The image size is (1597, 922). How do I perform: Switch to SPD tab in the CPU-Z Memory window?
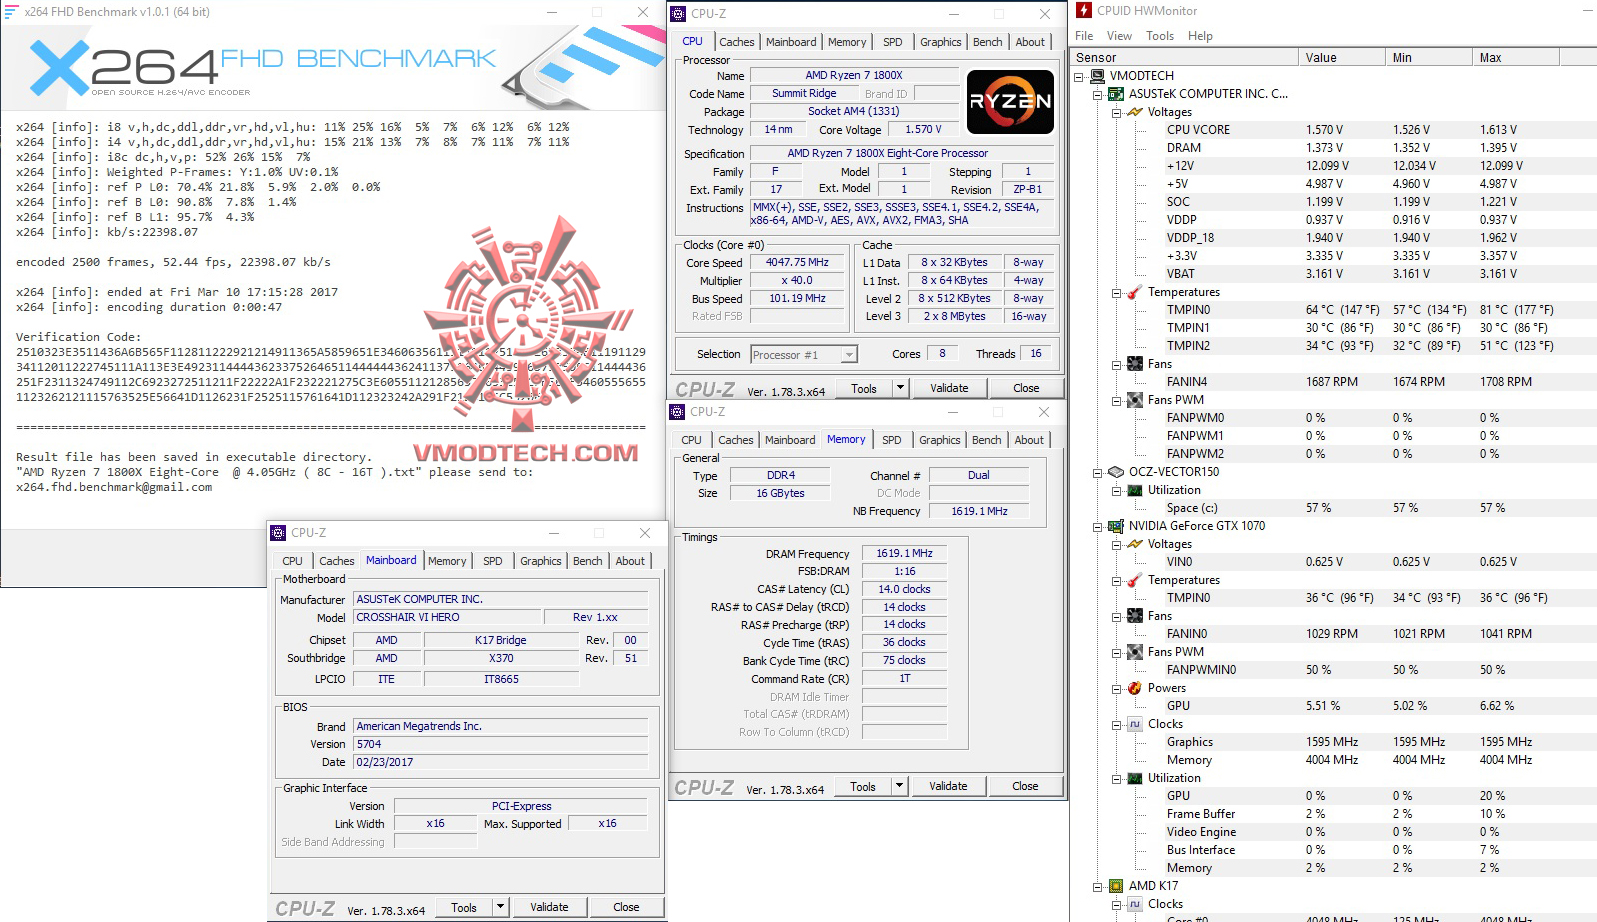(x=892, y=440)
